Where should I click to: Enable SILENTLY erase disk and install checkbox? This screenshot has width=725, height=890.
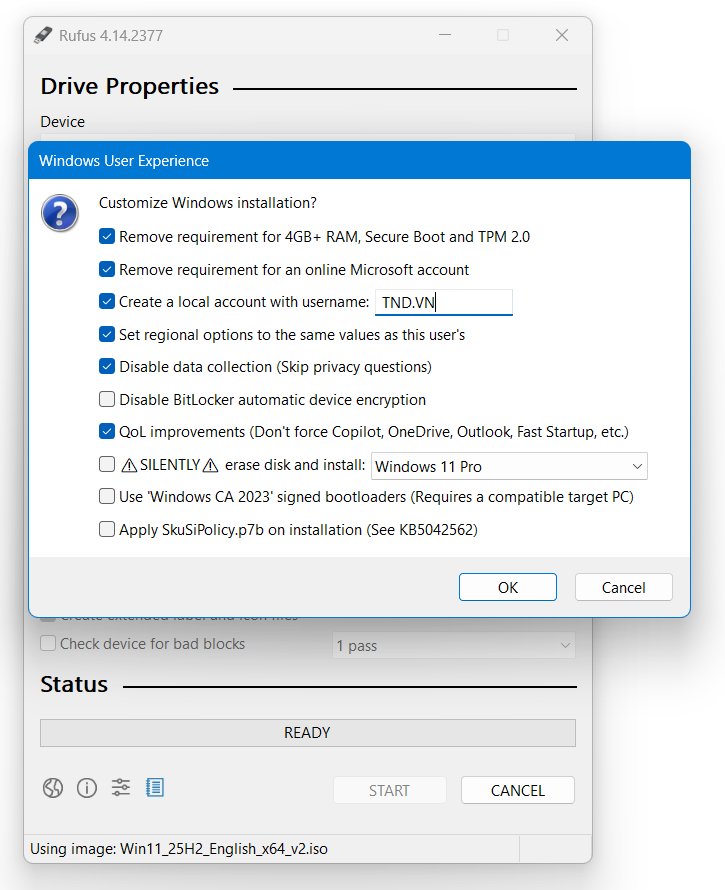point(107,464)
